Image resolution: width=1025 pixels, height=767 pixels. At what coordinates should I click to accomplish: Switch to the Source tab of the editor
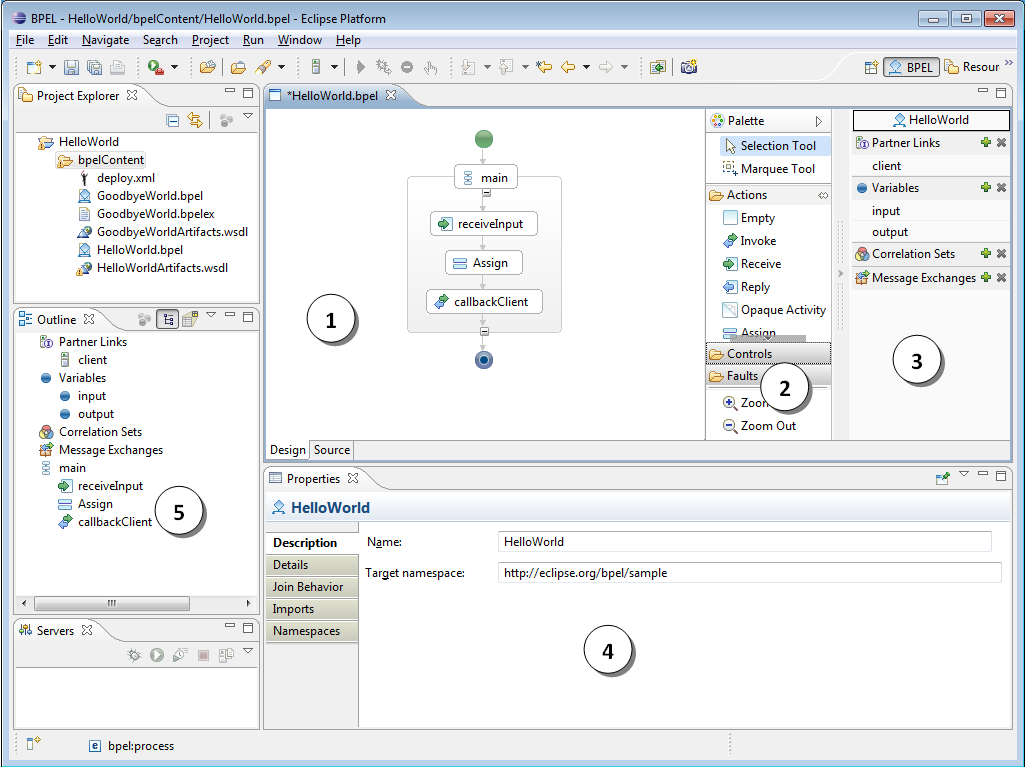click(331, 449)
